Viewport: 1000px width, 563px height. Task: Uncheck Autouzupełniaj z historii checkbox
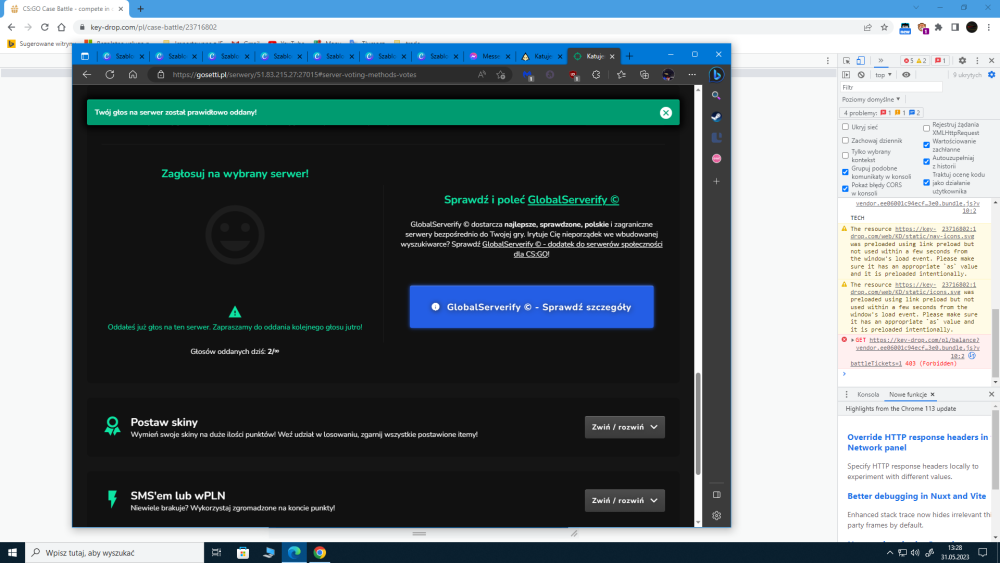[926, 161]
